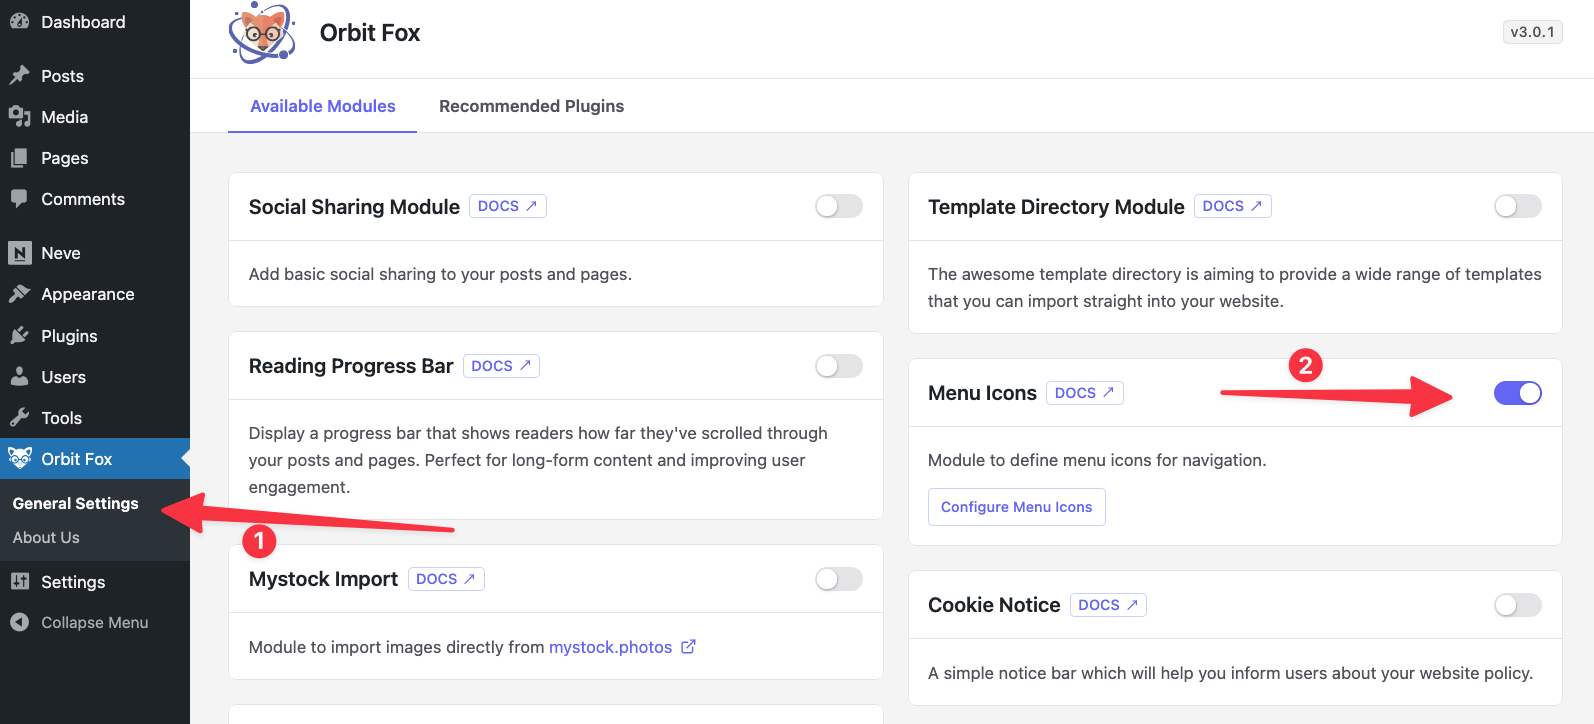This screenshot has width=1594, height=724.
Task: Switch to the Recommended Plugins tab
Action: 531,106
